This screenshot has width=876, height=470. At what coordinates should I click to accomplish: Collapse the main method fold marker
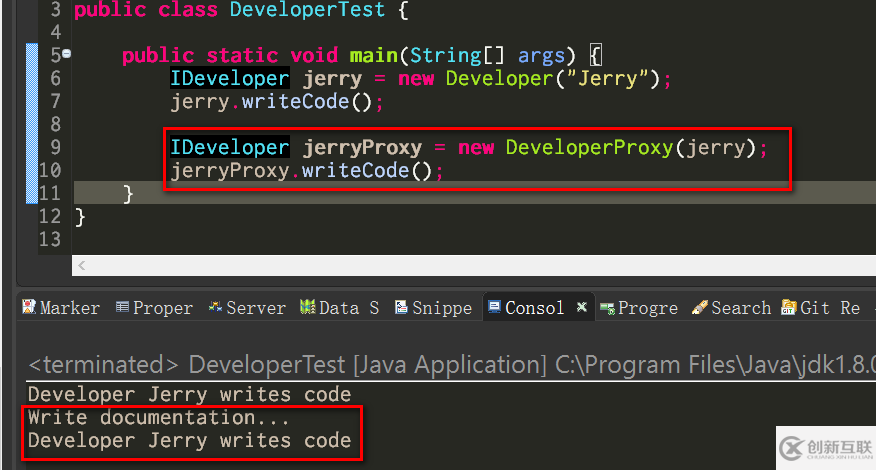[67, 54]
